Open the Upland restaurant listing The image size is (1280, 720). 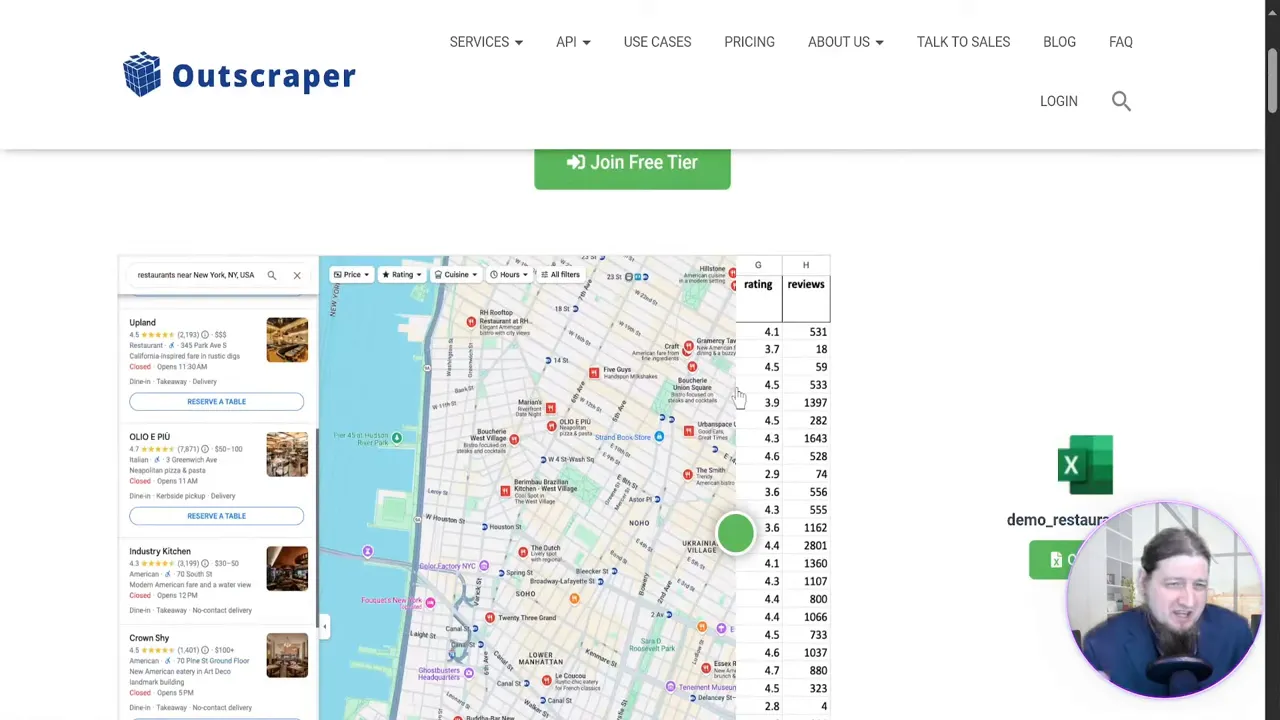point(142,322)
